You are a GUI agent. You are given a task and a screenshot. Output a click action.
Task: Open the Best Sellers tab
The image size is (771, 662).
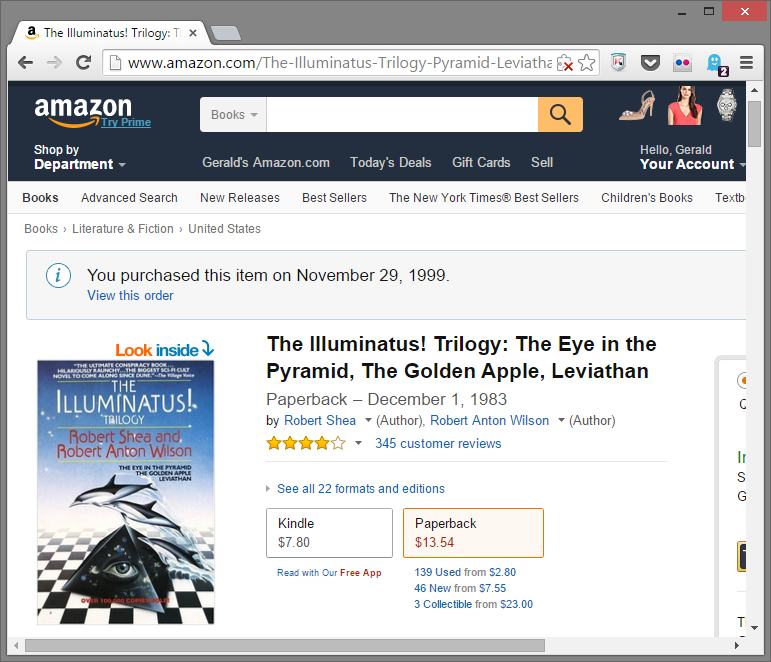(x=334, y=198)
